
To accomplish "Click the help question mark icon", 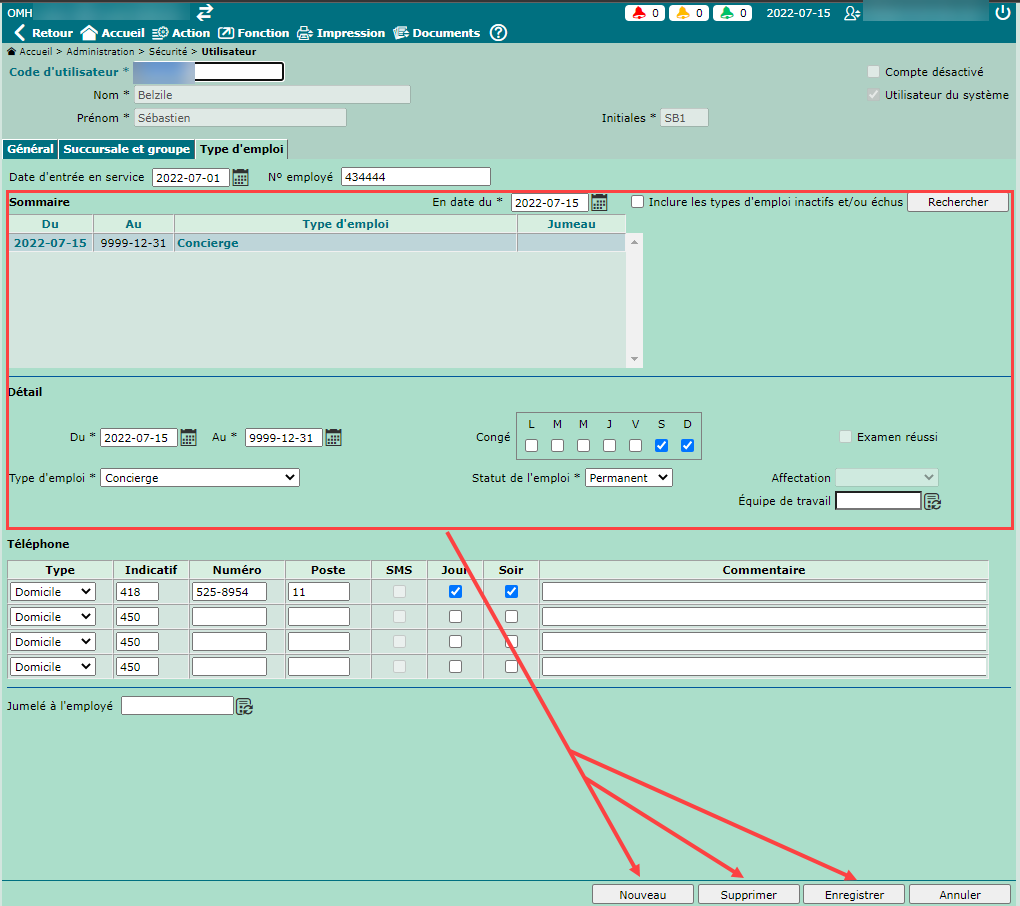I will coord(498,33).
